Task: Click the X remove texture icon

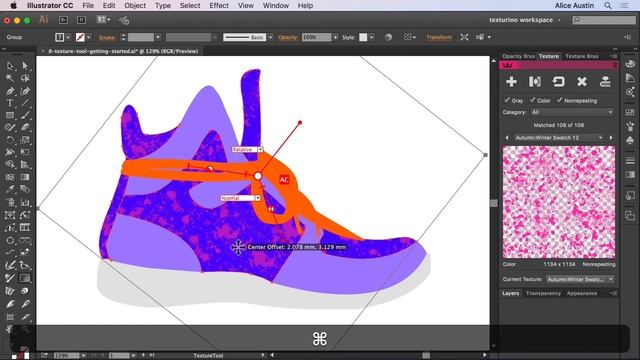Action: 582,82
